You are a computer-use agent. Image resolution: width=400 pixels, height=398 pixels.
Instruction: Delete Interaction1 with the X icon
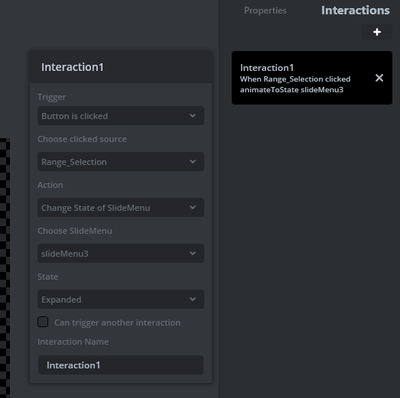(379, 78)
